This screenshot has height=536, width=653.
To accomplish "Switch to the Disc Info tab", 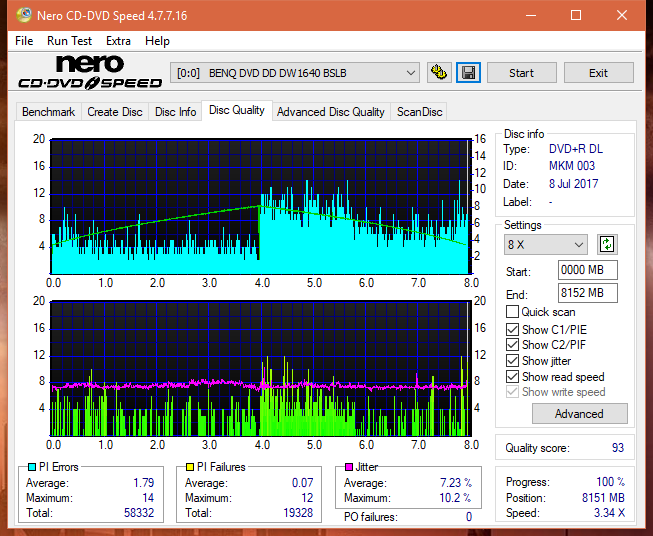I will click(175, 112).
